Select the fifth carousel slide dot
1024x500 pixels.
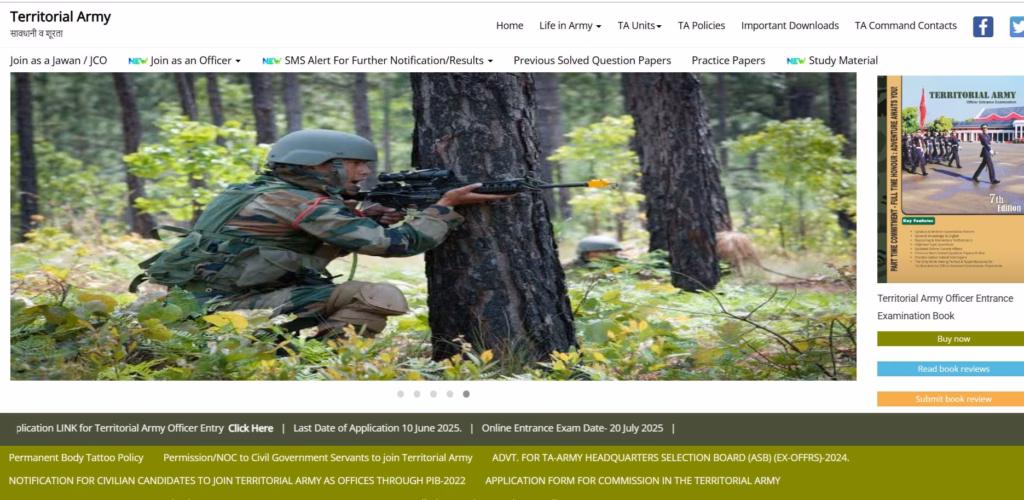coord(466,394)
